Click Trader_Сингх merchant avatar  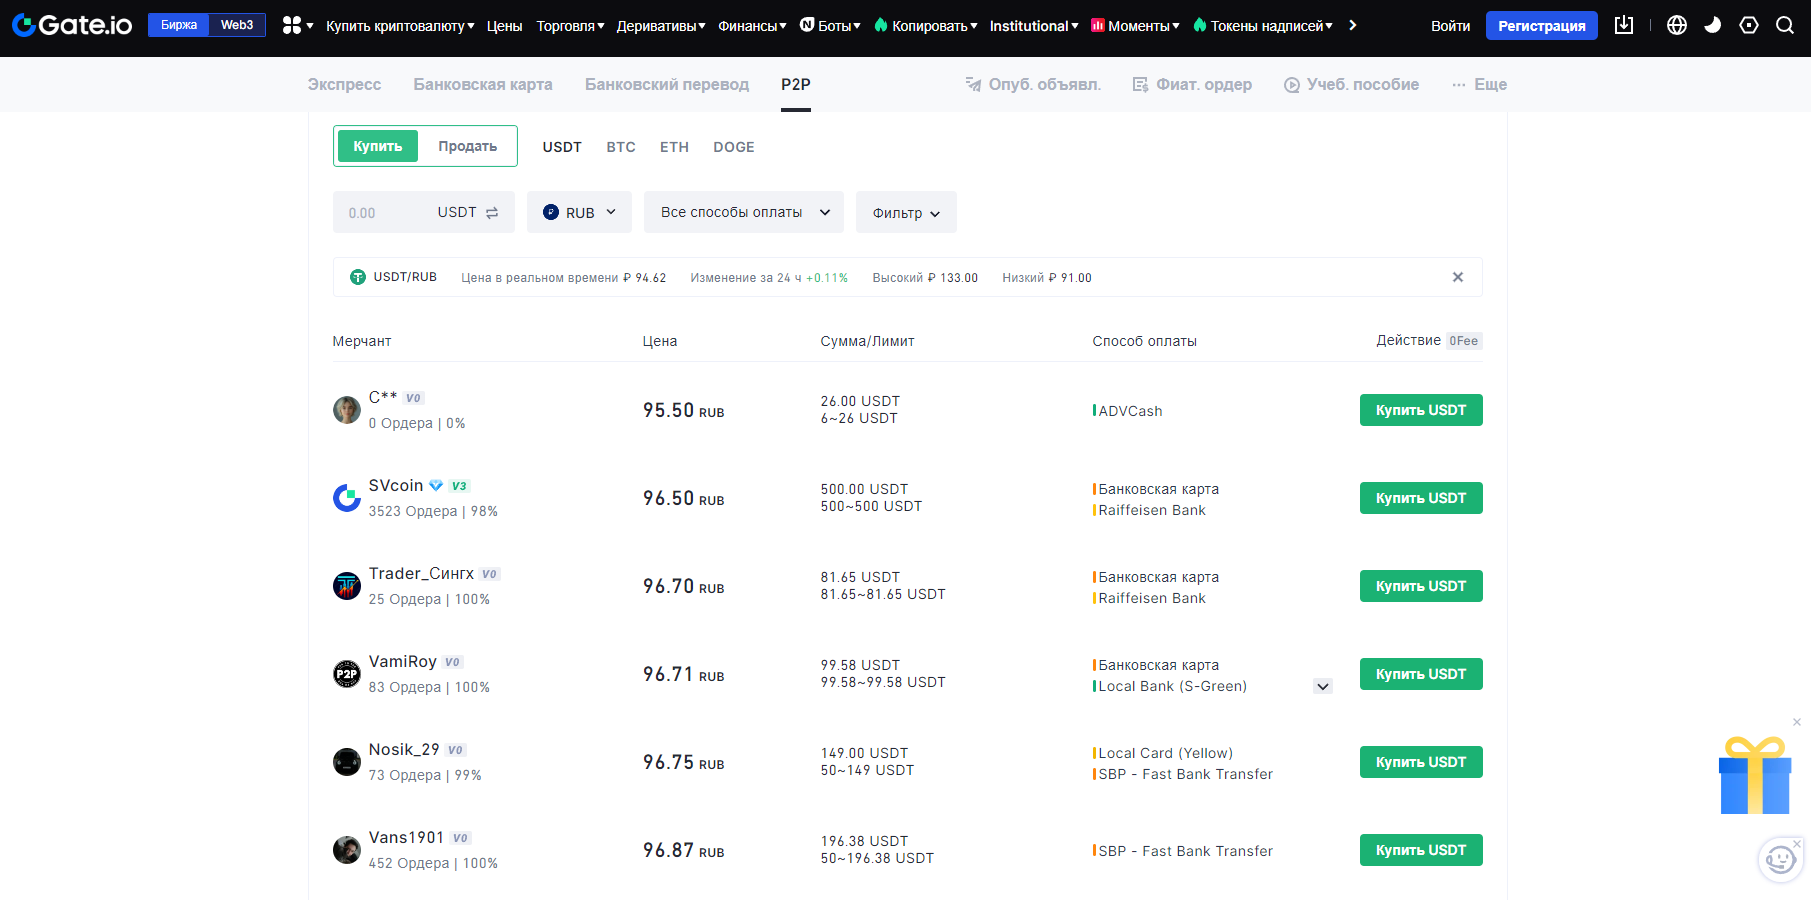(x=347, y=586)
